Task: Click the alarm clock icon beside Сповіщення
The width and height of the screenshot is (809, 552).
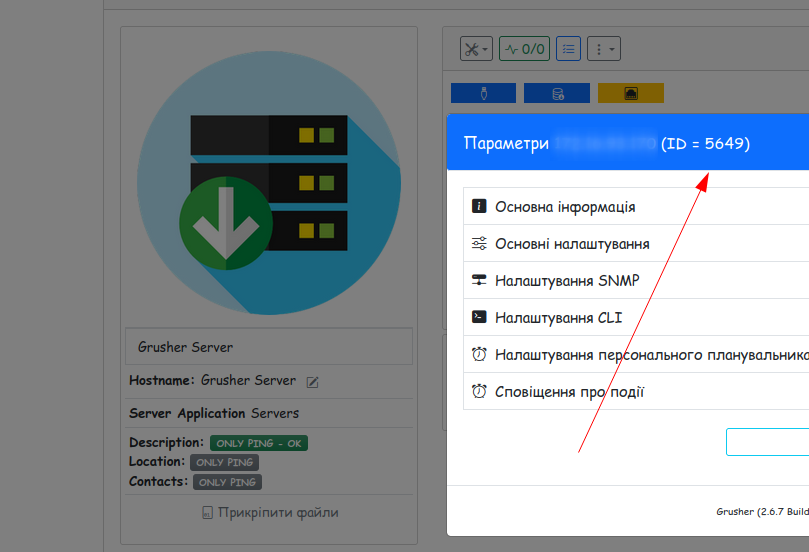Action: [479, 391]
